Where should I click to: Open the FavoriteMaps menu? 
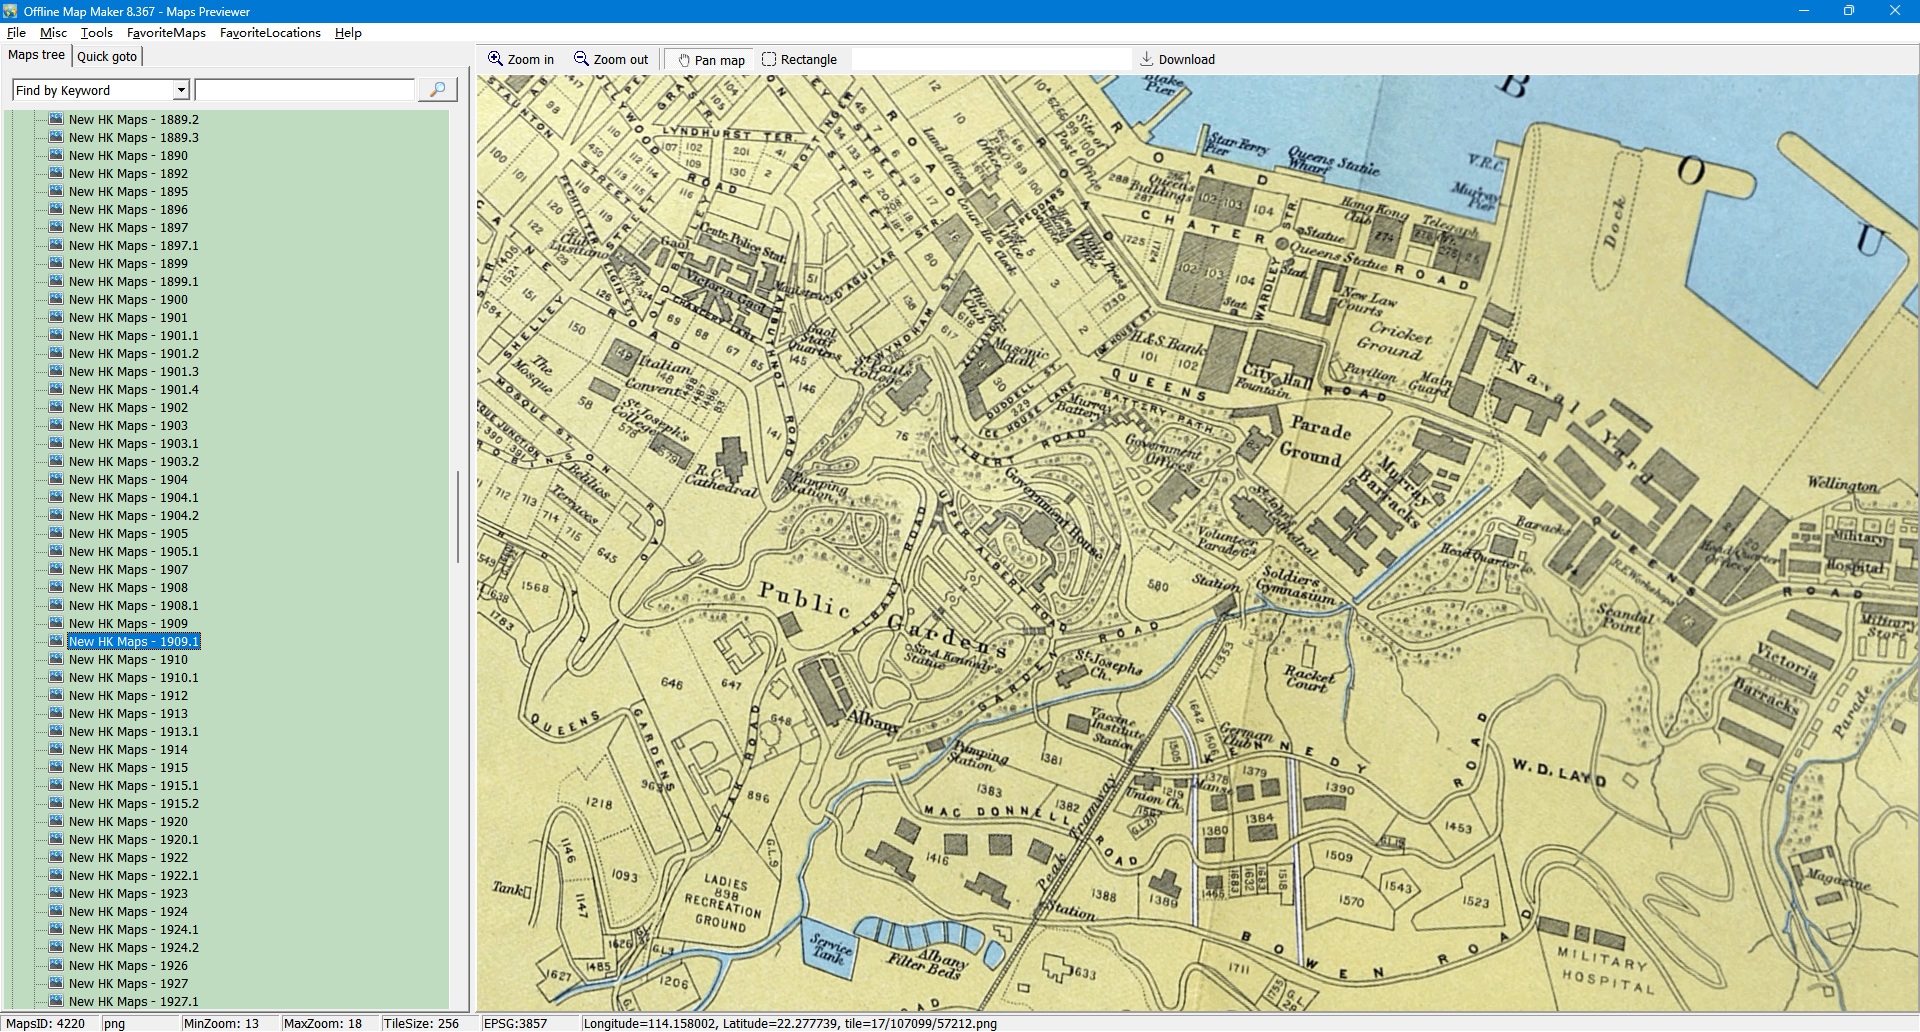166,33
